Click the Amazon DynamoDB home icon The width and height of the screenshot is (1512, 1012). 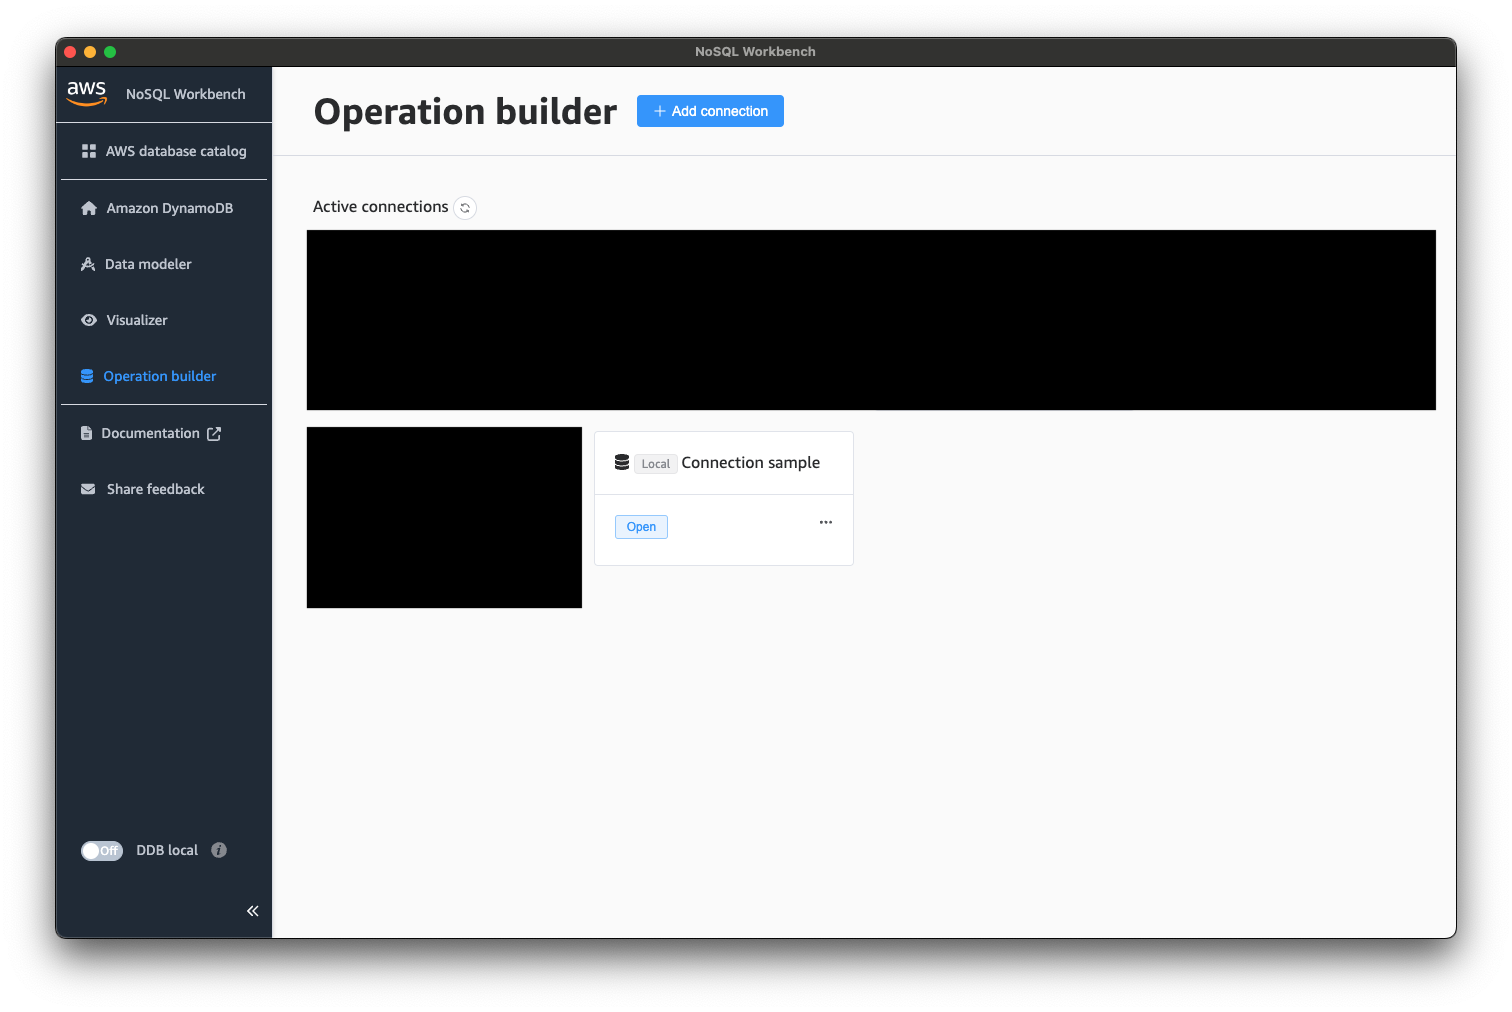tap(89, 208)
